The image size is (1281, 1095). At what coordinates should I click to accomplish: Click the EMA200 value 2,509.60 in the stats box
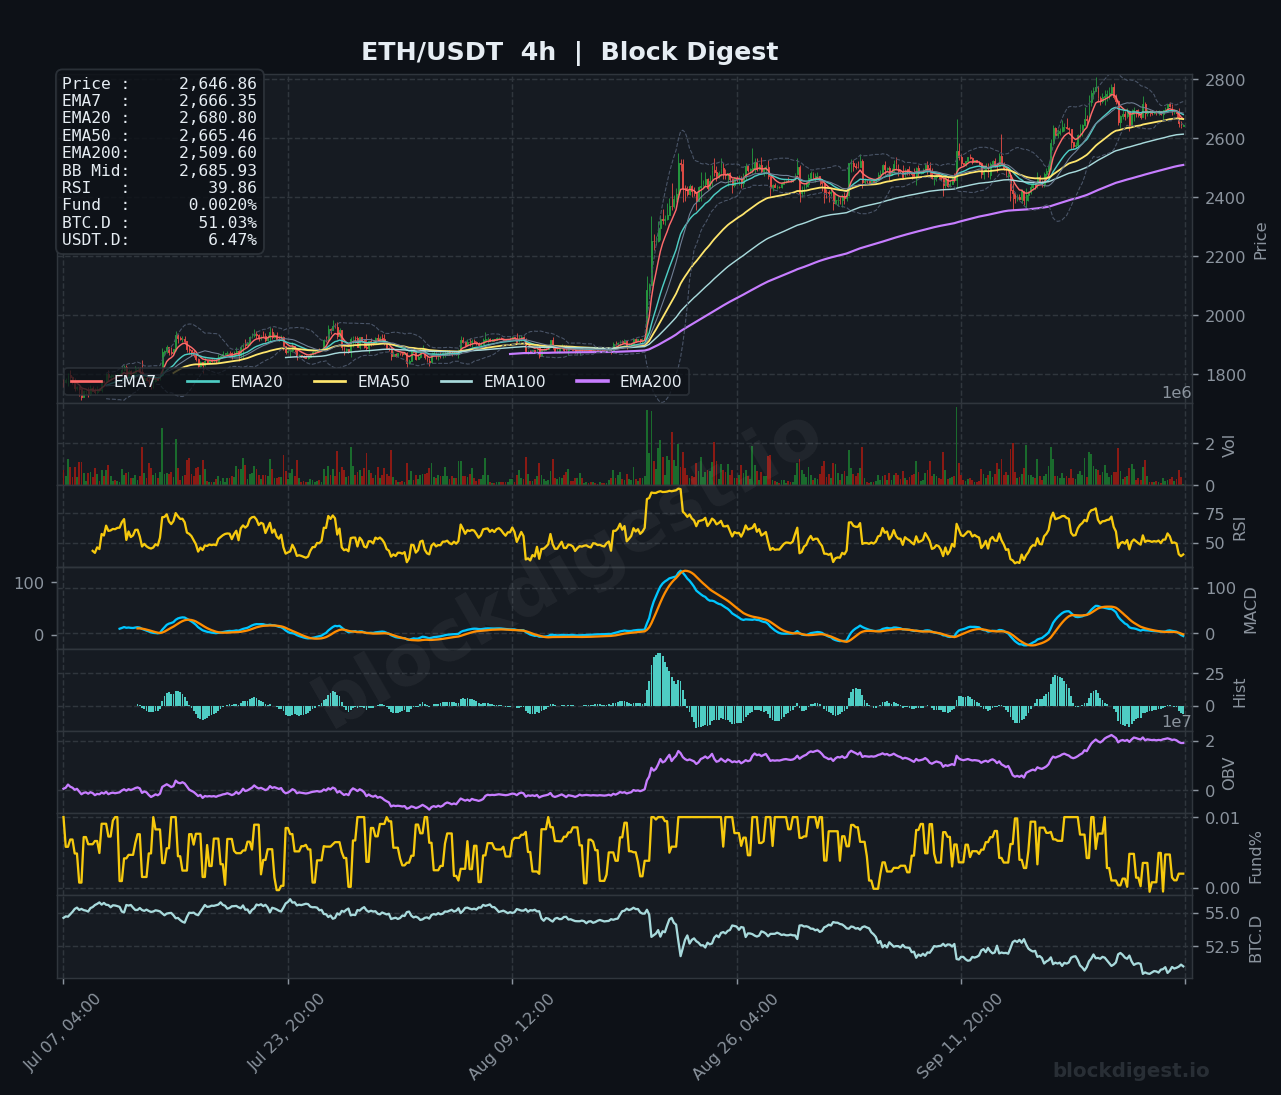click(218, 153)
